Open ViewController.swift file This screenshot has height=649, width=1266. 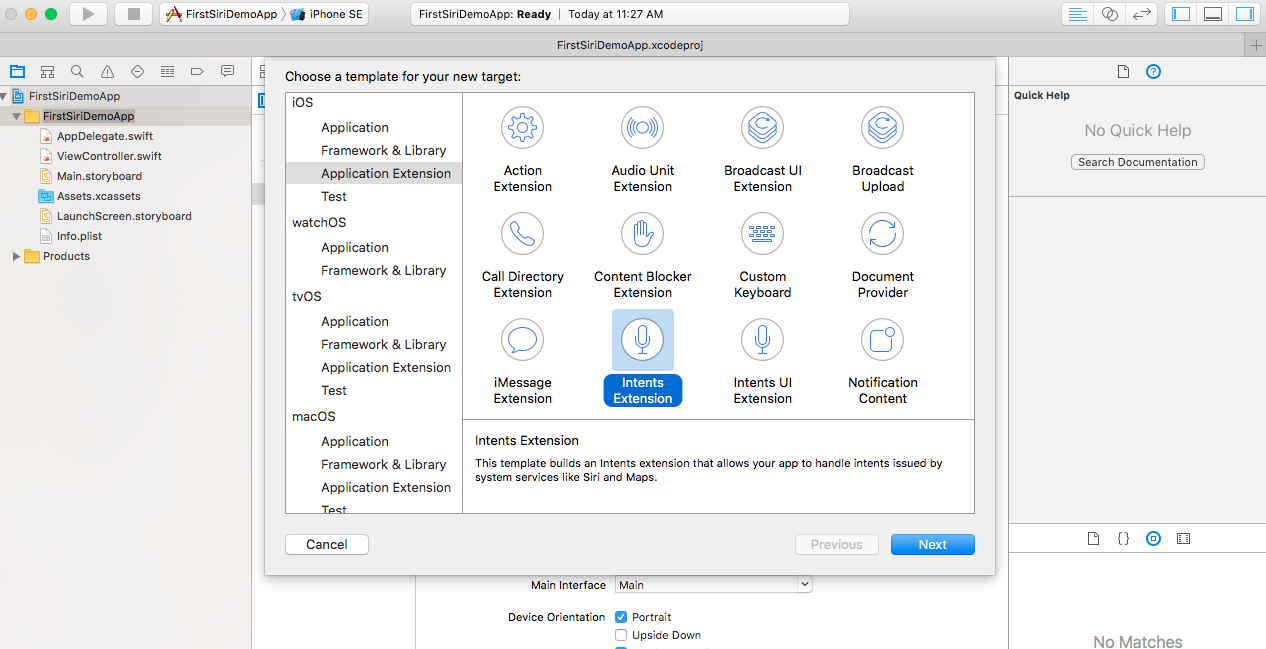(x=109, y=156)
